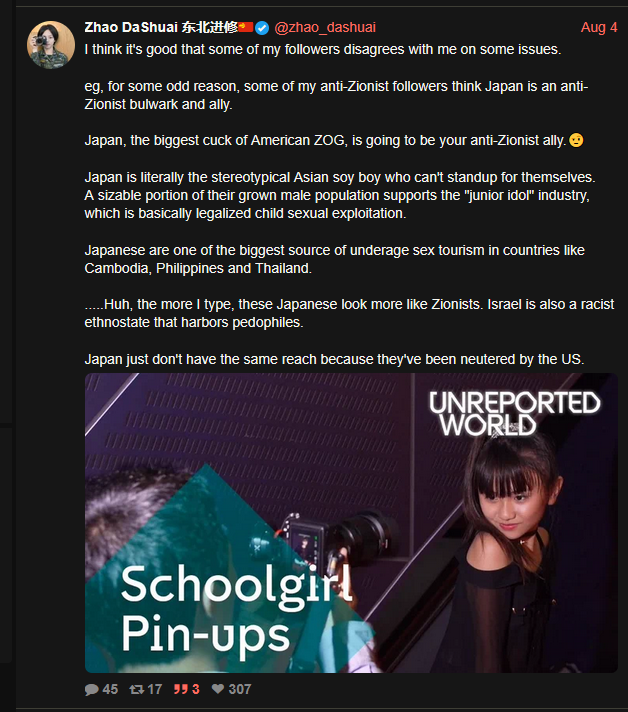The width and height of the screenshot is (628, 712).
Task: Open the Aug 4 tweet date permalink
Action: click(x=599, y=27)
